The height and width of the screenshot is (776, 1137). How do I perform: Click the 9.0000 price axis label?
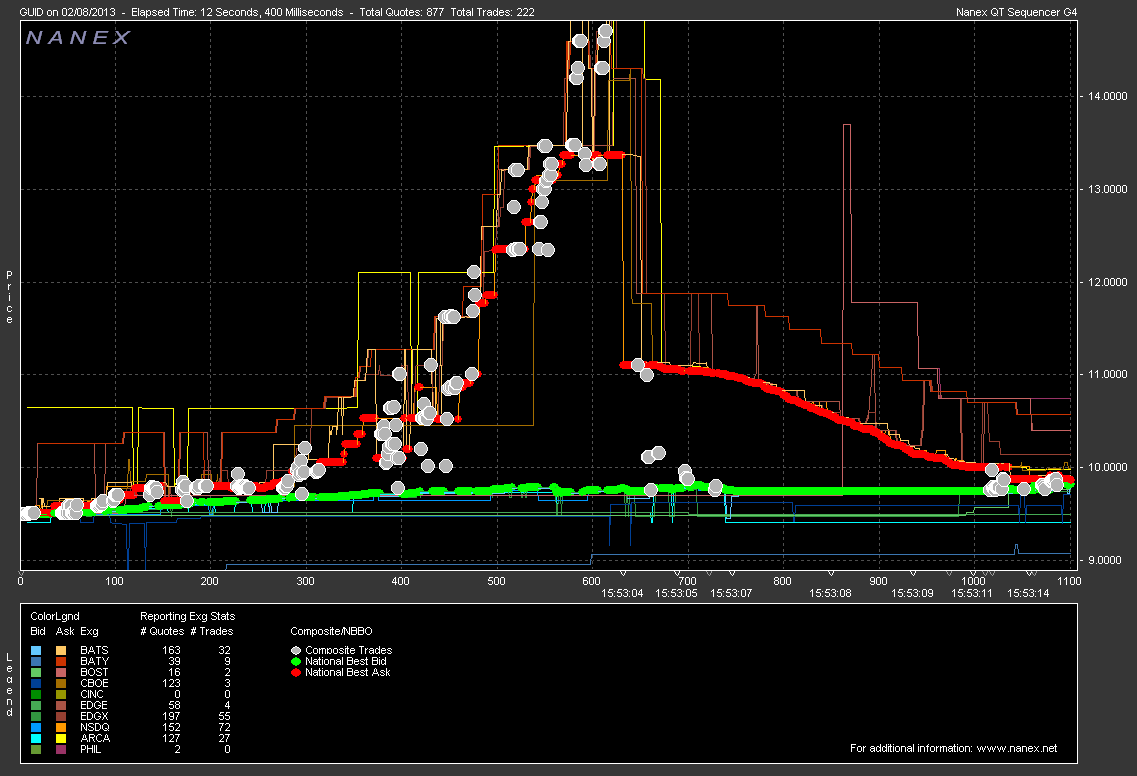[x=1104, y=560]
